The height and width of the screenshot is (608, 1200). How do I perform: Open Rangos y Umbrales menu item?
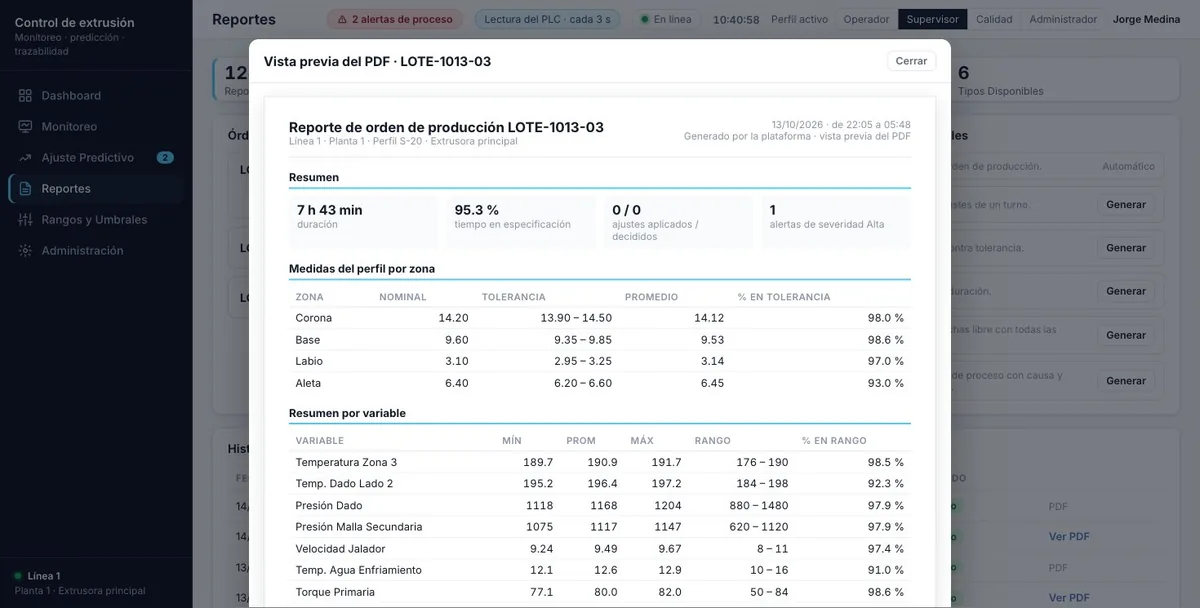[96, 220]
